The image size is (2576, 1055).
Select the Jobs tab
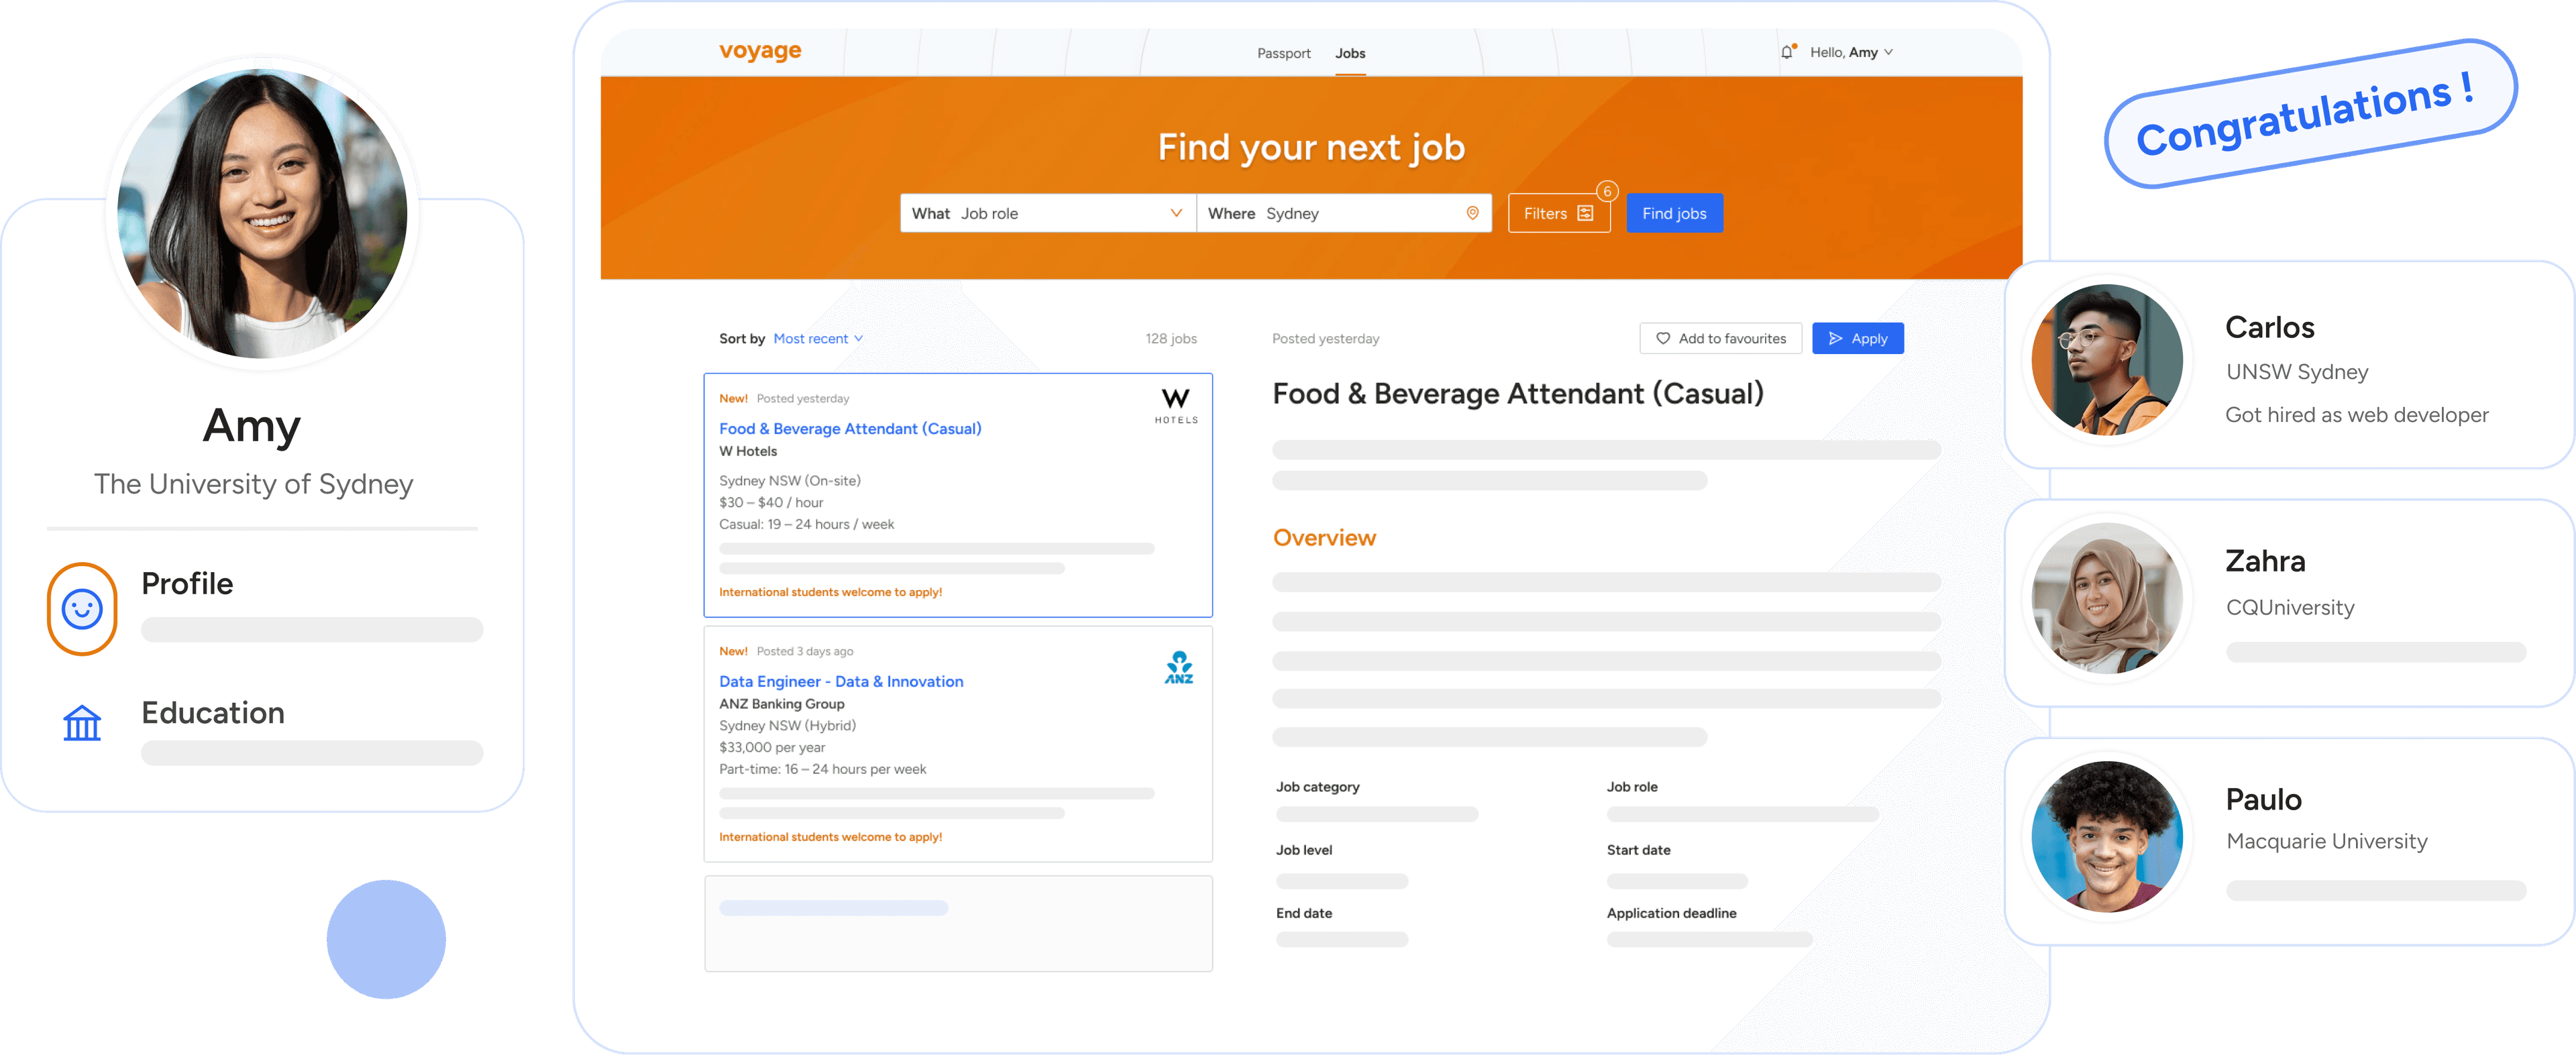pyautogui.click(x=1350, y=53)
